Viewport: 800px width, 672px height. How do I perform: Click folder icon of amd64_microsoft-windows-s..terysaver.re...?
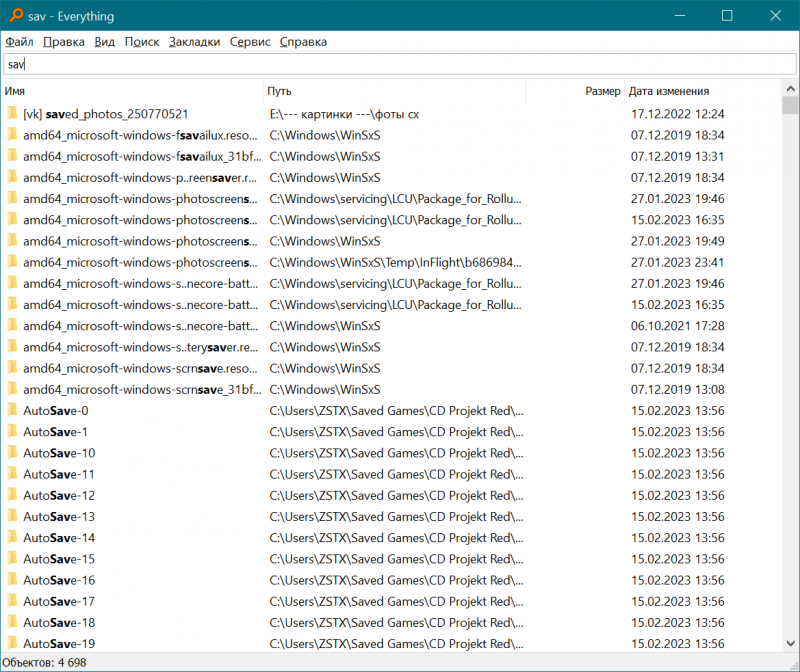coord(13,347)
